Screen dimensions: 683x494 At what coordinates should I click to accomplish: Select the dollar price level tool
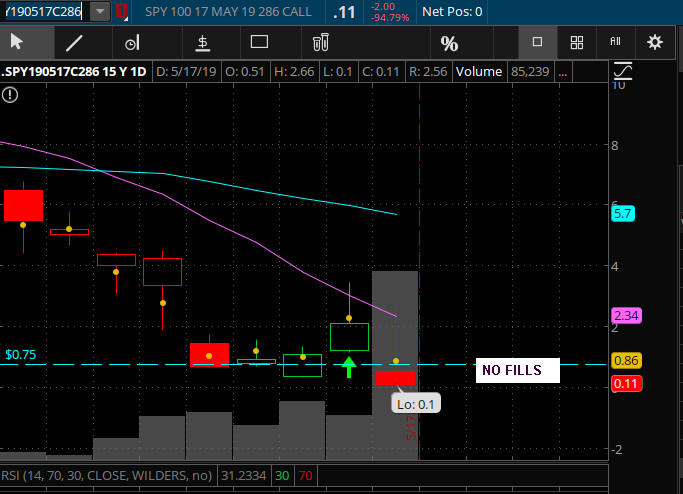pos(202,42)
